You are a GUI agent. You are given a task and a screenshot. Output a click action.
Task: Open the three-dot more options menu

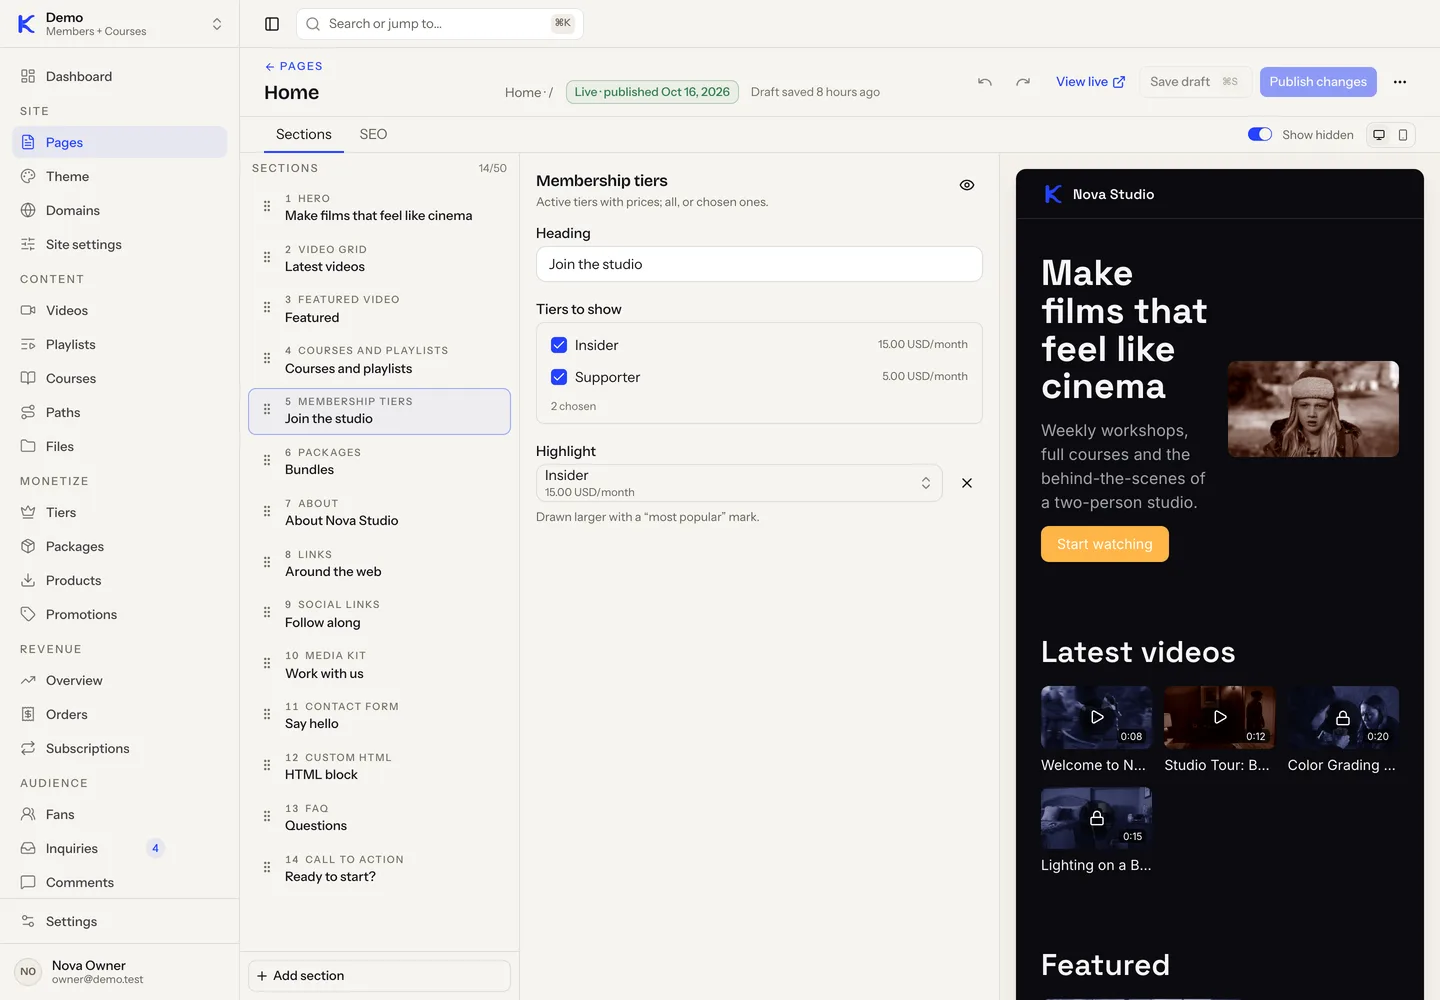(1400, 82)
